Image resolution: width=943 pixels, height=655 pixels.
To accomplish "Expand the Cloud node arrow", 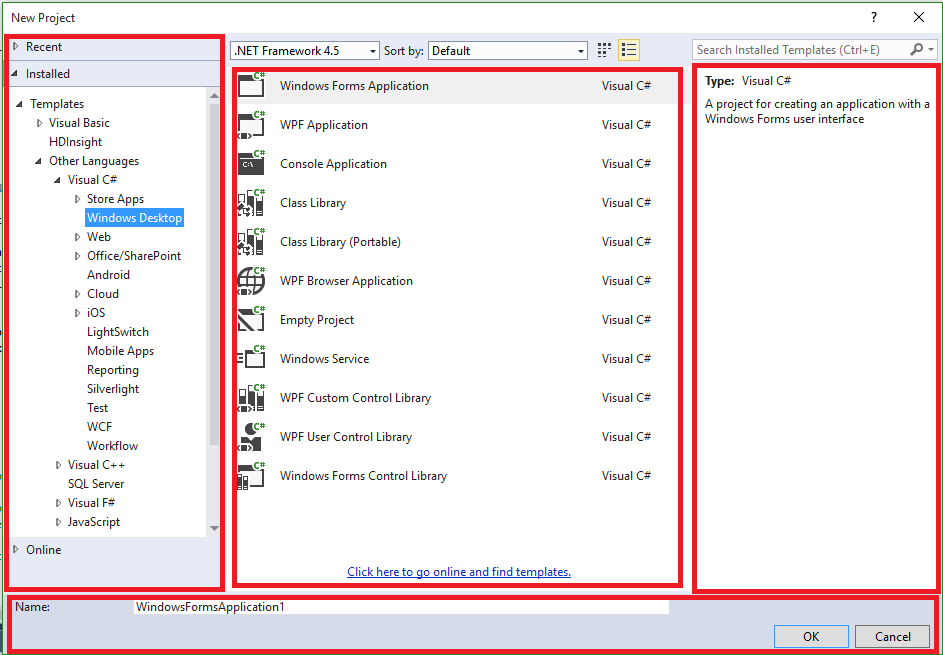I will tap(78, 294).
